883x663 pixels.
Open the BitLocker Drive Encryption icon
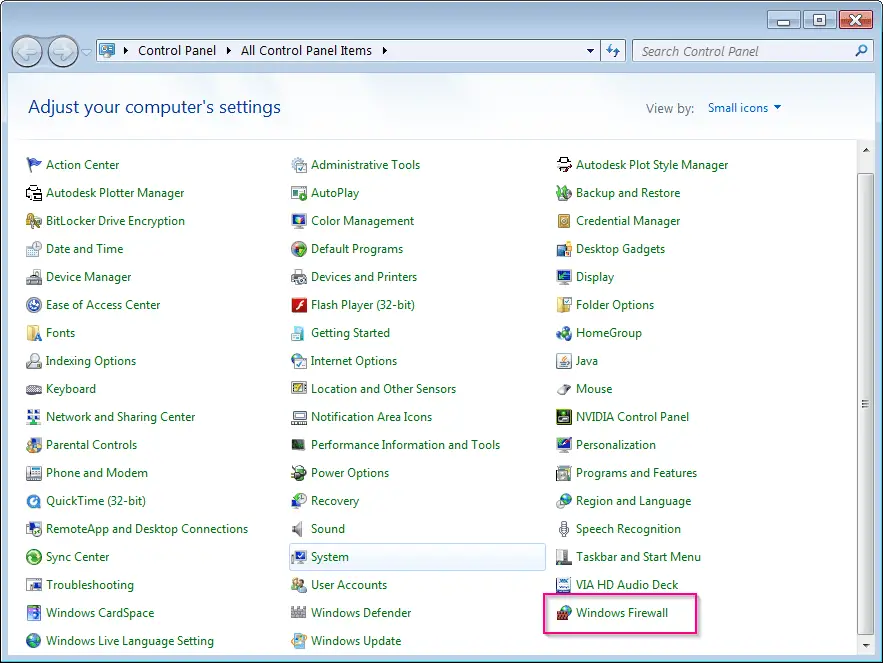coord(34,221)
